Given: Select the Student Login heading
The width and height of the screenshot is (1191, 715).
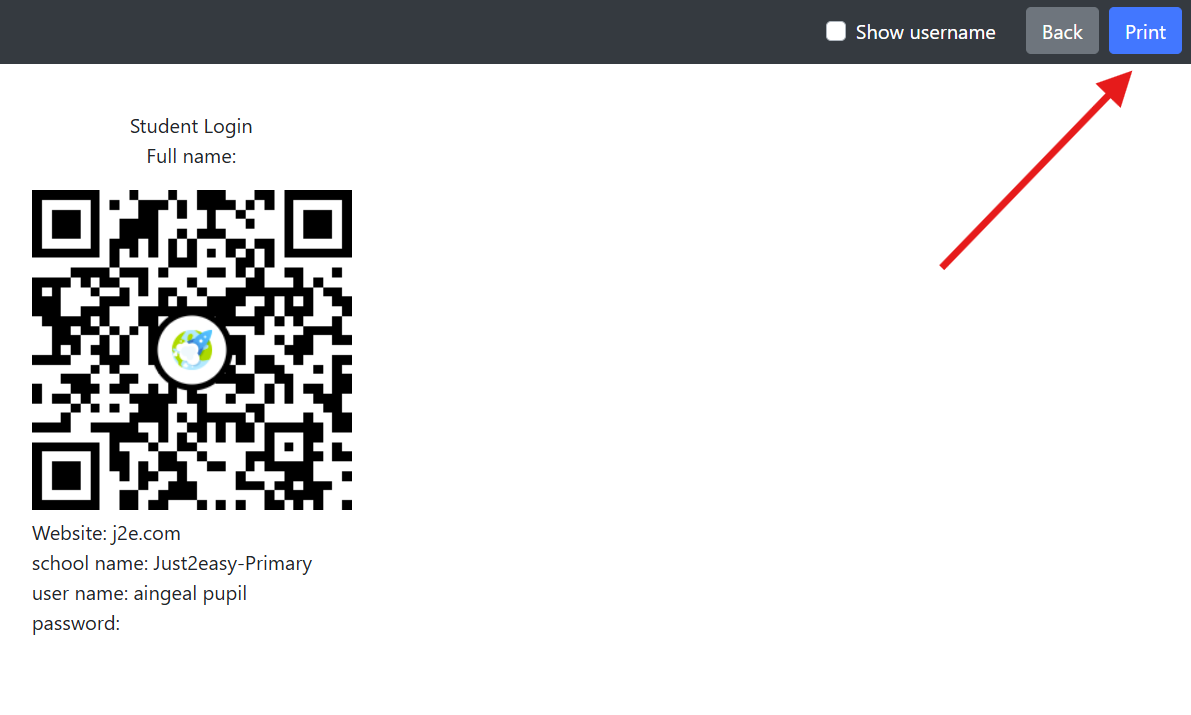Looking at the screenshot, I should coord(191,126).
